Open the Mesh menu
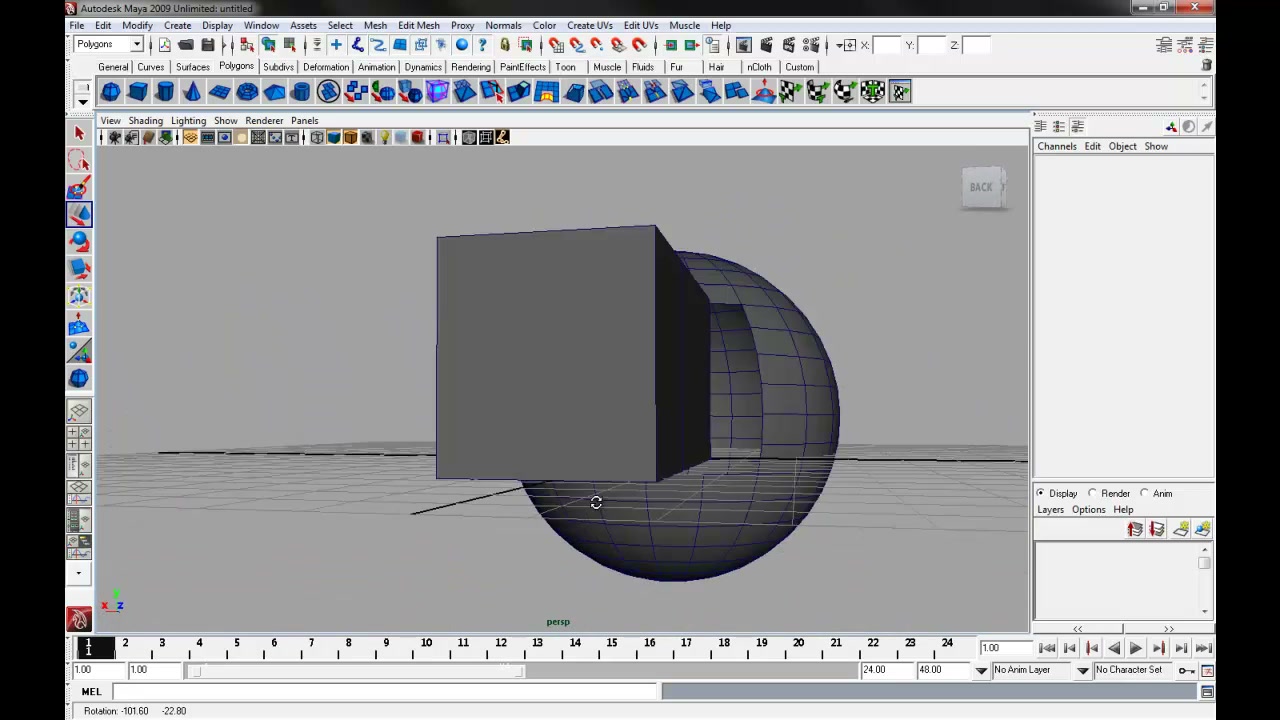This screenshot has width=1280, height=720. click(375, 25)
